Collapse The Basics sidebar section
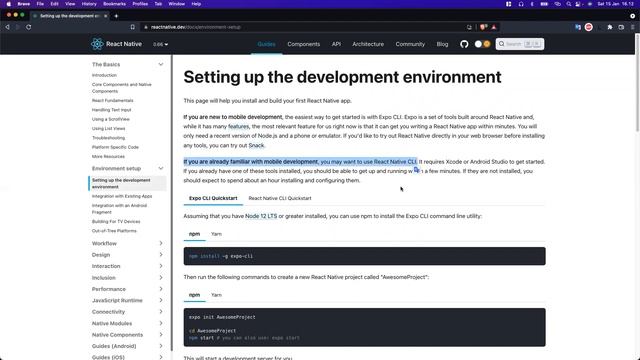This screenshot has width=640, height=360. coord(161,64)
